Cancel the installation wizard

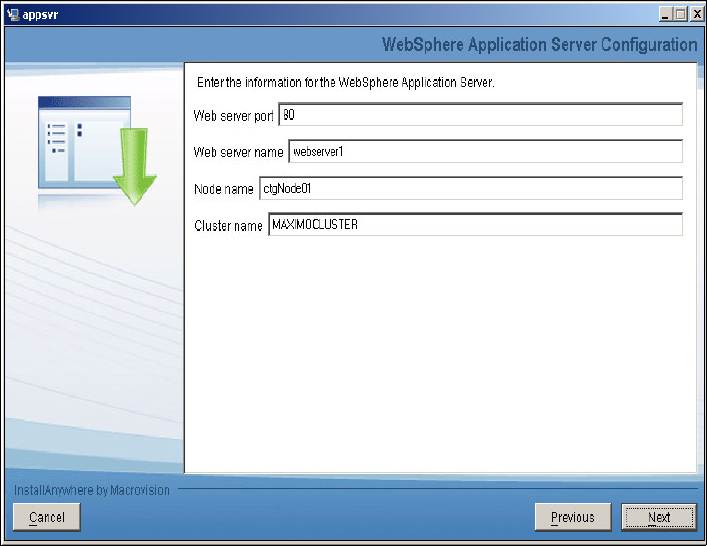(x=47, y=517)
